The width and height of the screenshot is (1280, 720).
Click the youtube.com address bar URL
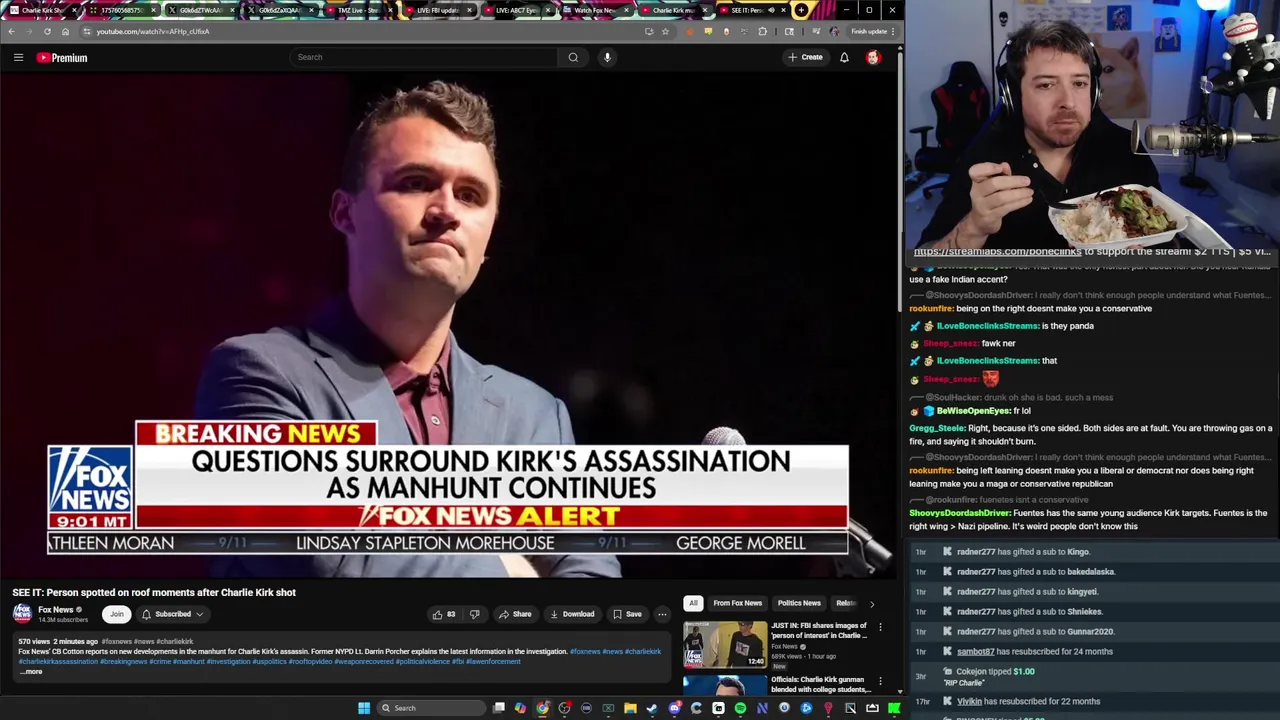click(x=153, y=31)
